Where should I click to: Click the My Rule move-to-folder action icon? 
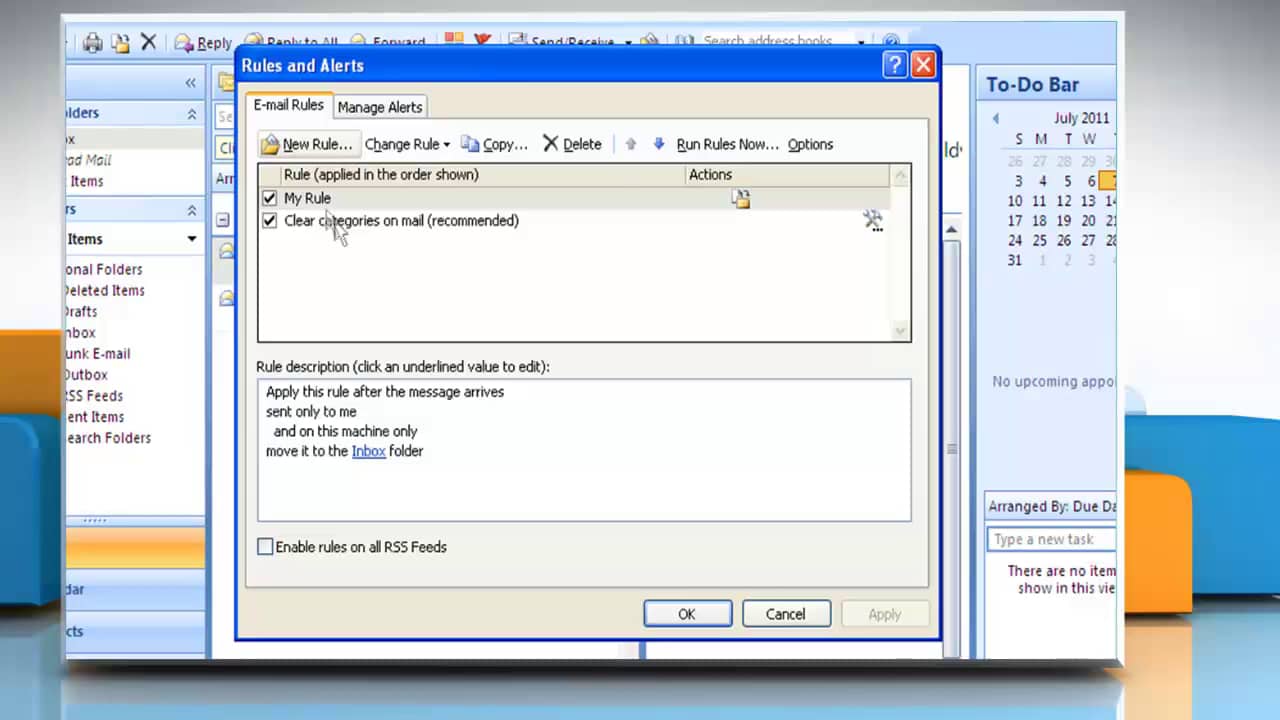click(740, 199)
